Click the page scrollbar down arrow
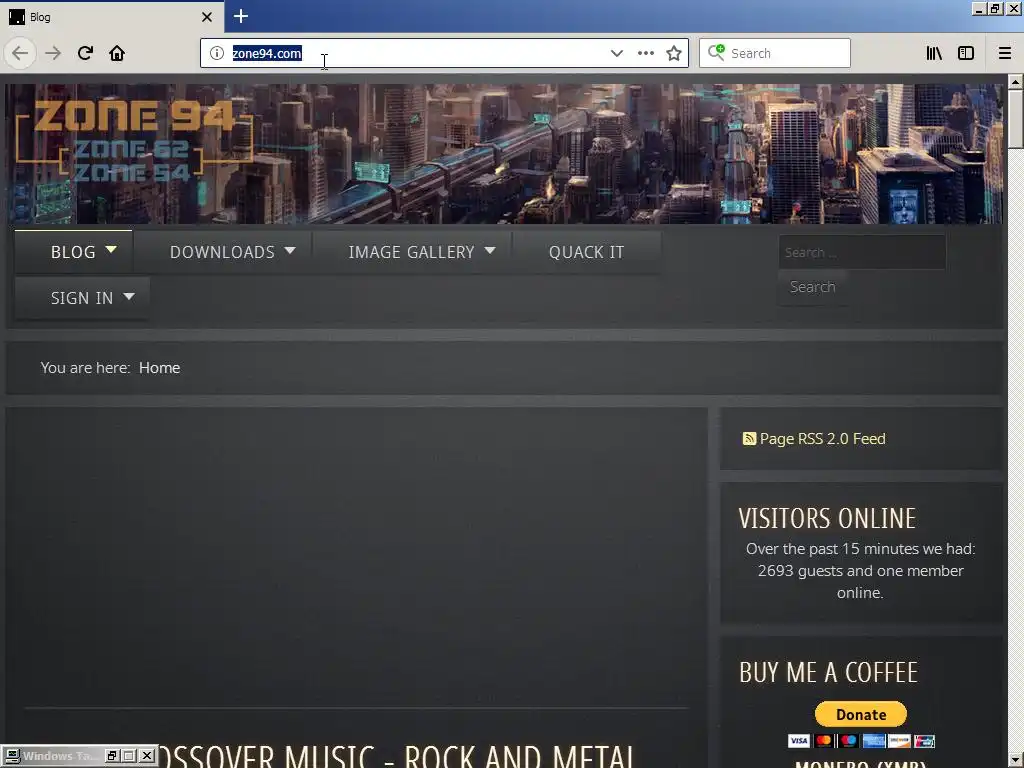 point(1015,760)
